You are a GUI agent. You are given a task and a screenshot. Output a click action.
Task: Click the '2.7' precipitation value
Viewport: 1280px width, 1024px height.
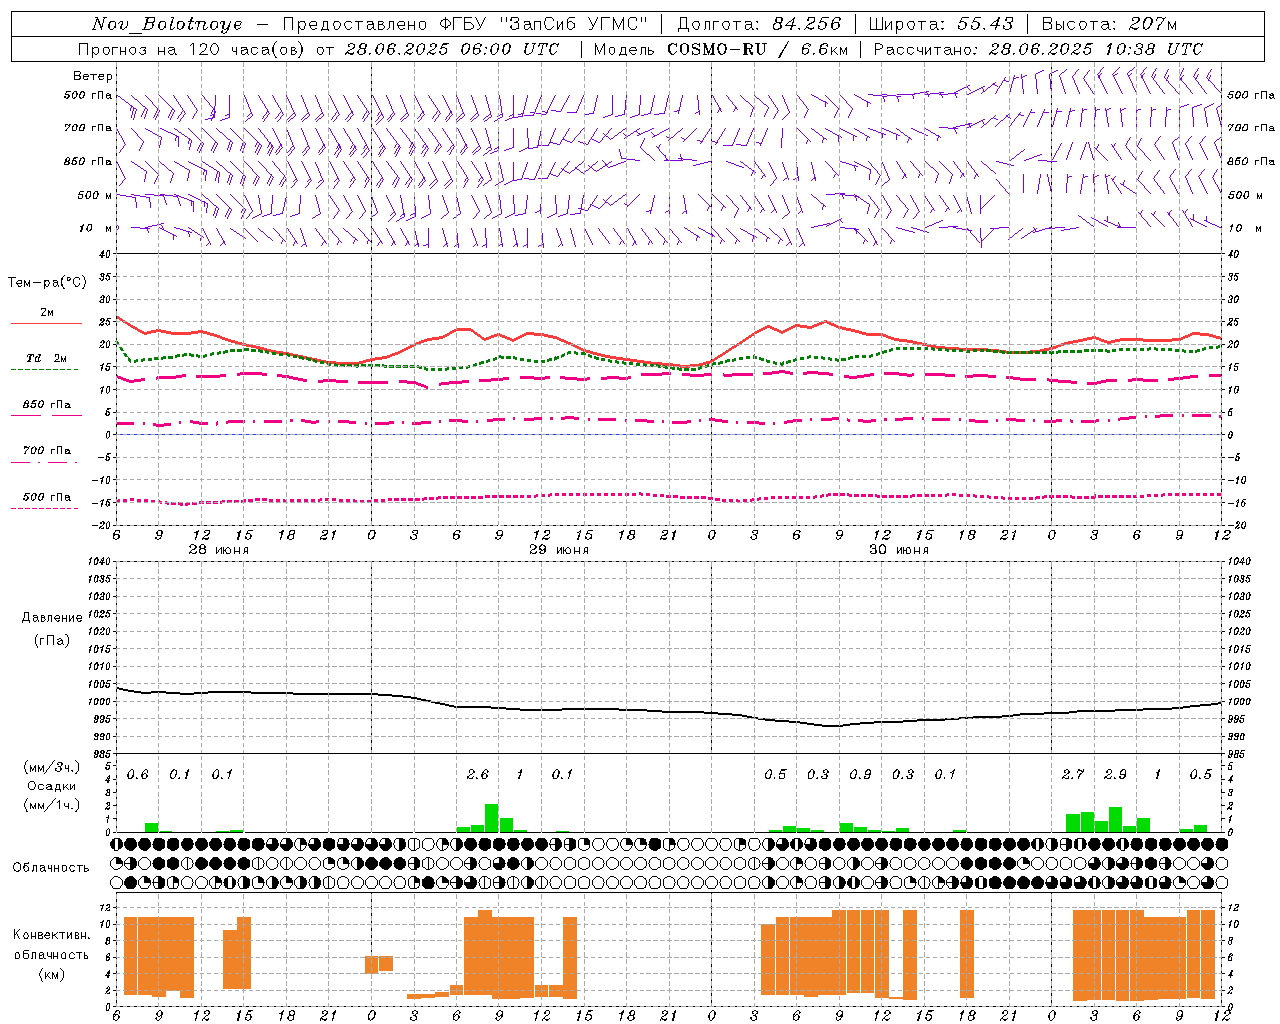[1073, 775]
